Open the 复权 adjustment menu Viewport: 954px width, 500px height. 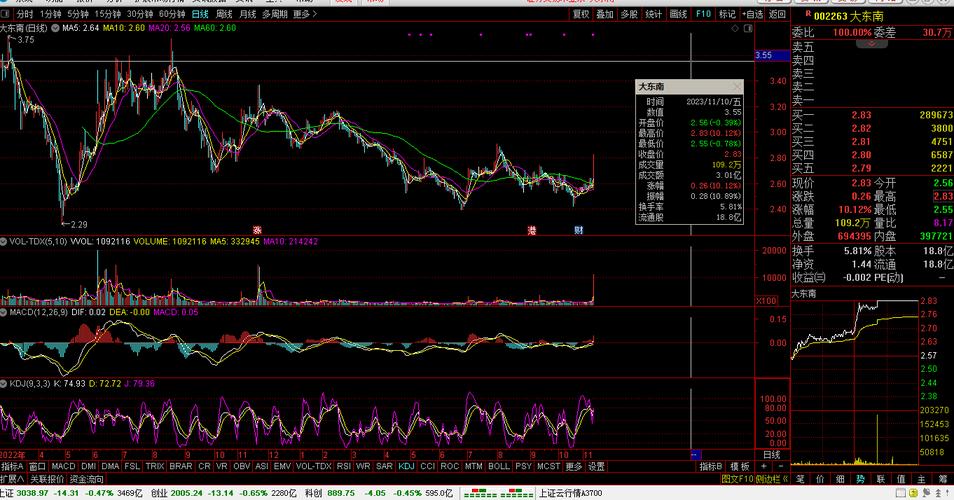point(581,14)
